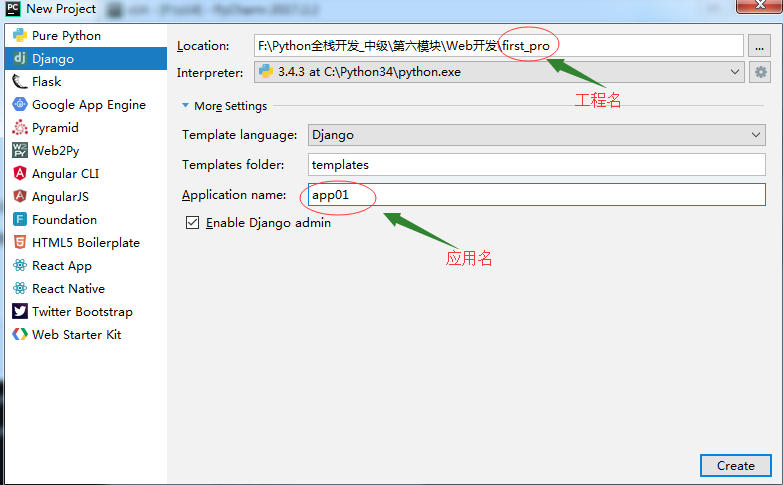Choose Flask project type
This screenshot has height=485, width=783.
point(86,81)
